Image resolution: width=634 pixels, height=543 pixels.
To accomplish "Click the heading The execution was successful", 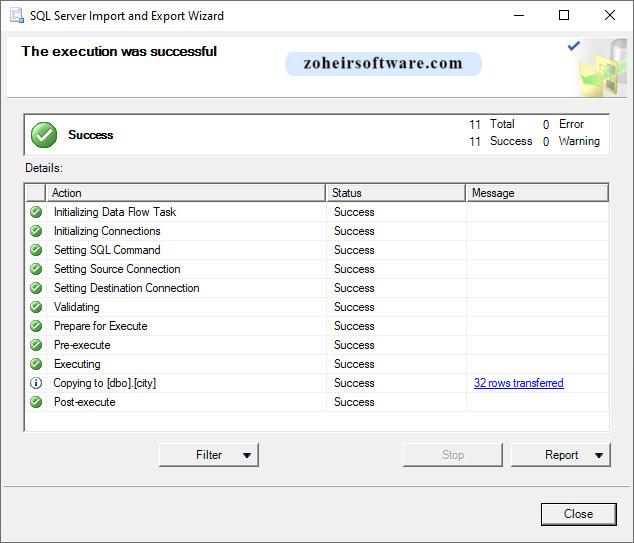I will click(119, 51).
